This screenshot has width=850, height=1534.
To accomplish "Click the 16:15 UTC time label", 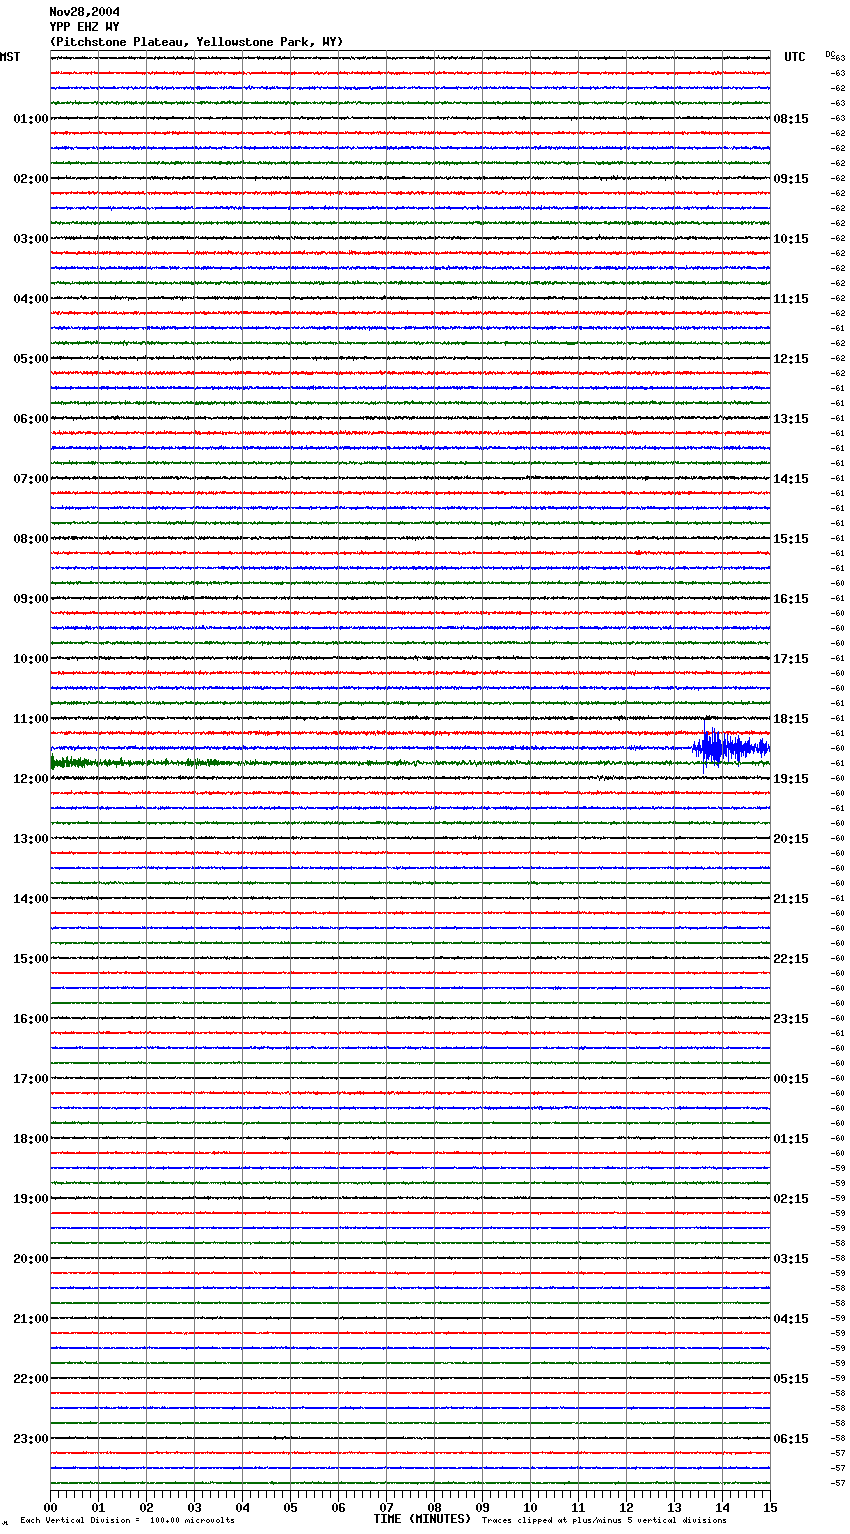I will pyautogui.click(x=791, y=599).
